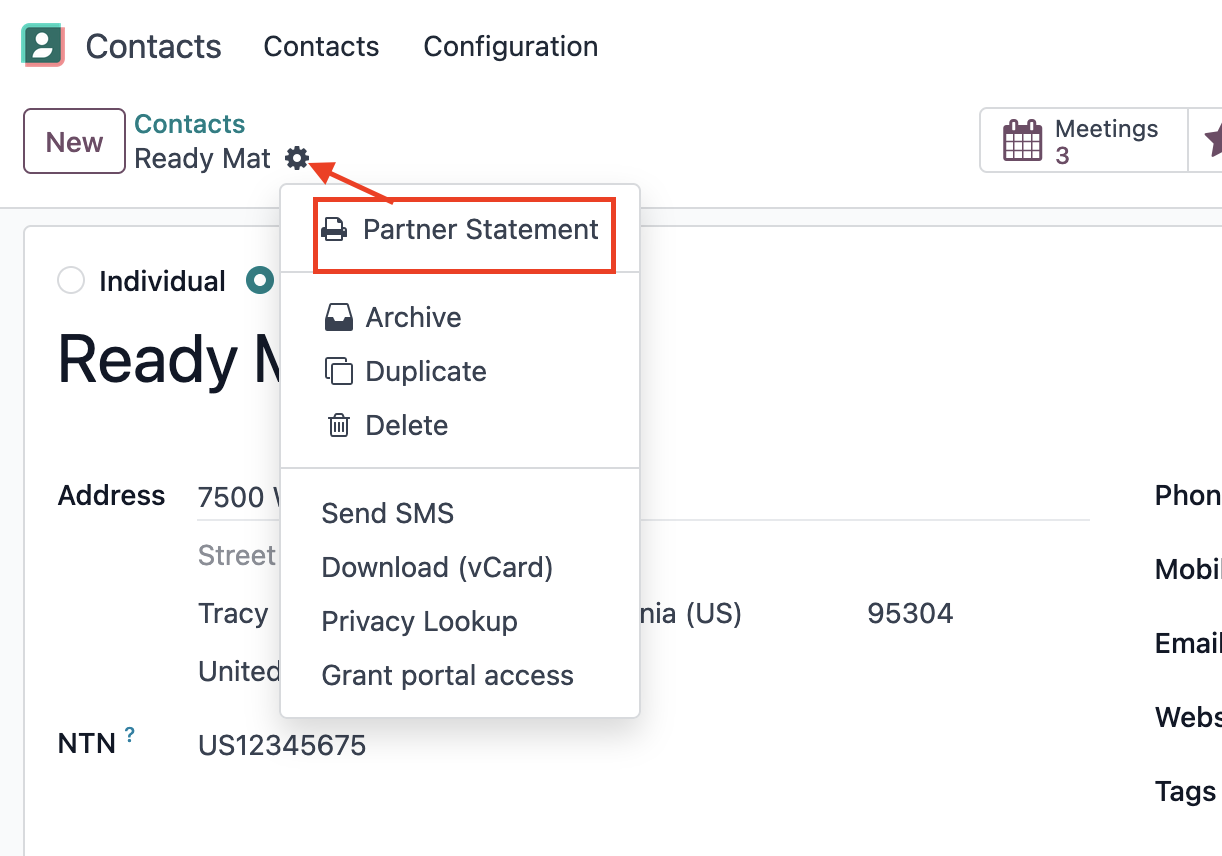1222x856 pixels.
Task: Go back via the Contacts breadcrumb link
Action: [190, 124]
